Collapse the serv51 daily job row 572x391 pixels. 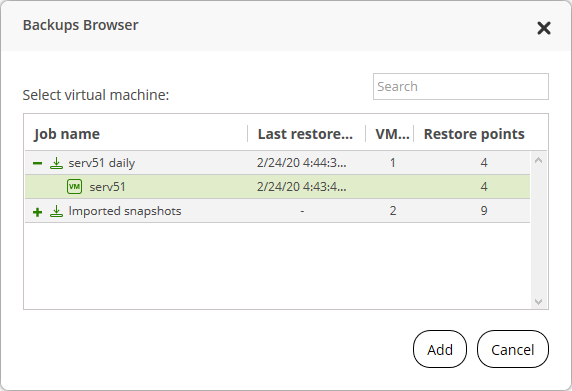pyautogui.click(x=37, y=163)
